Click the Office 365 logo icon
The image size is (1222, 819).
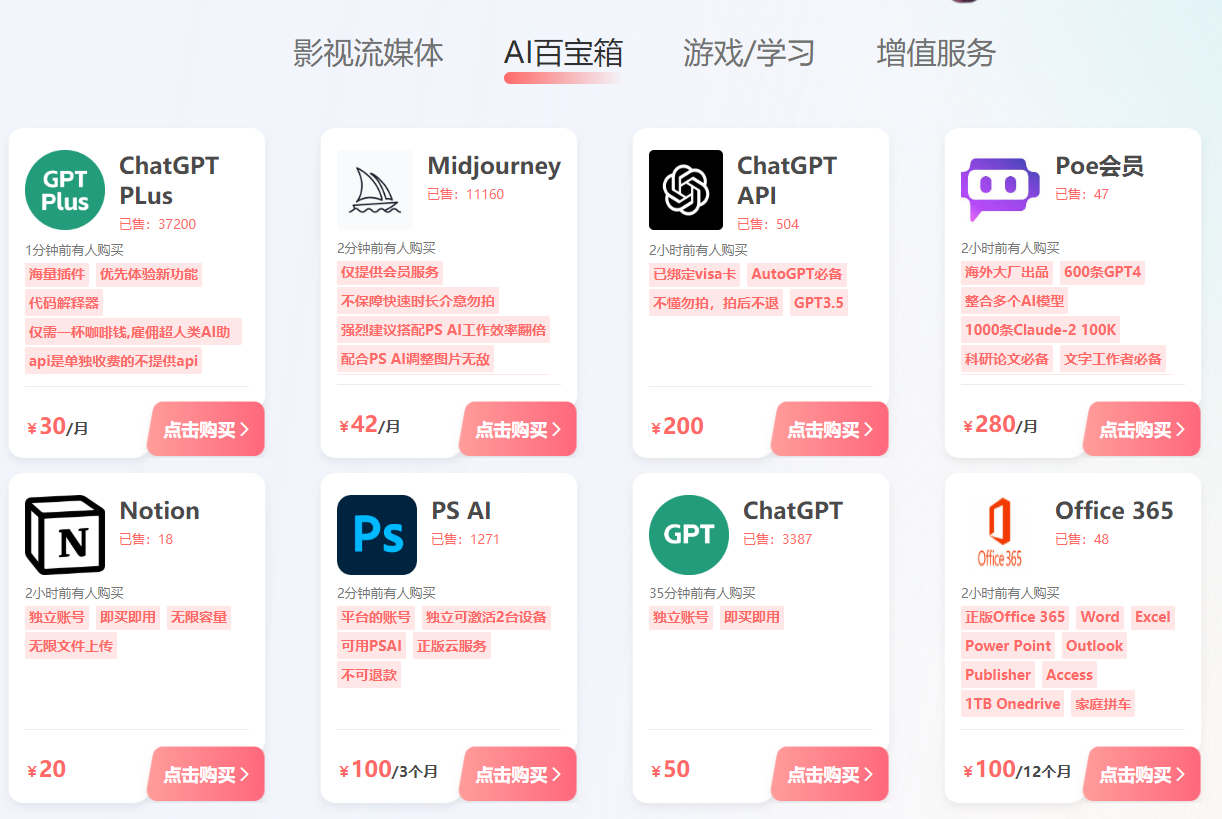[x=1000, y=535]
